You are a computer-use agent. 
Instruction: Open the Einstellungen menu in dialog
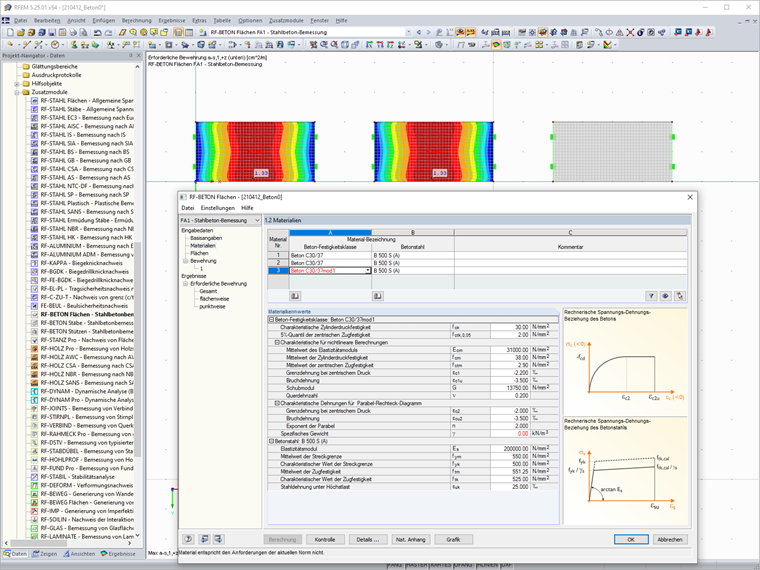point(217,208)
